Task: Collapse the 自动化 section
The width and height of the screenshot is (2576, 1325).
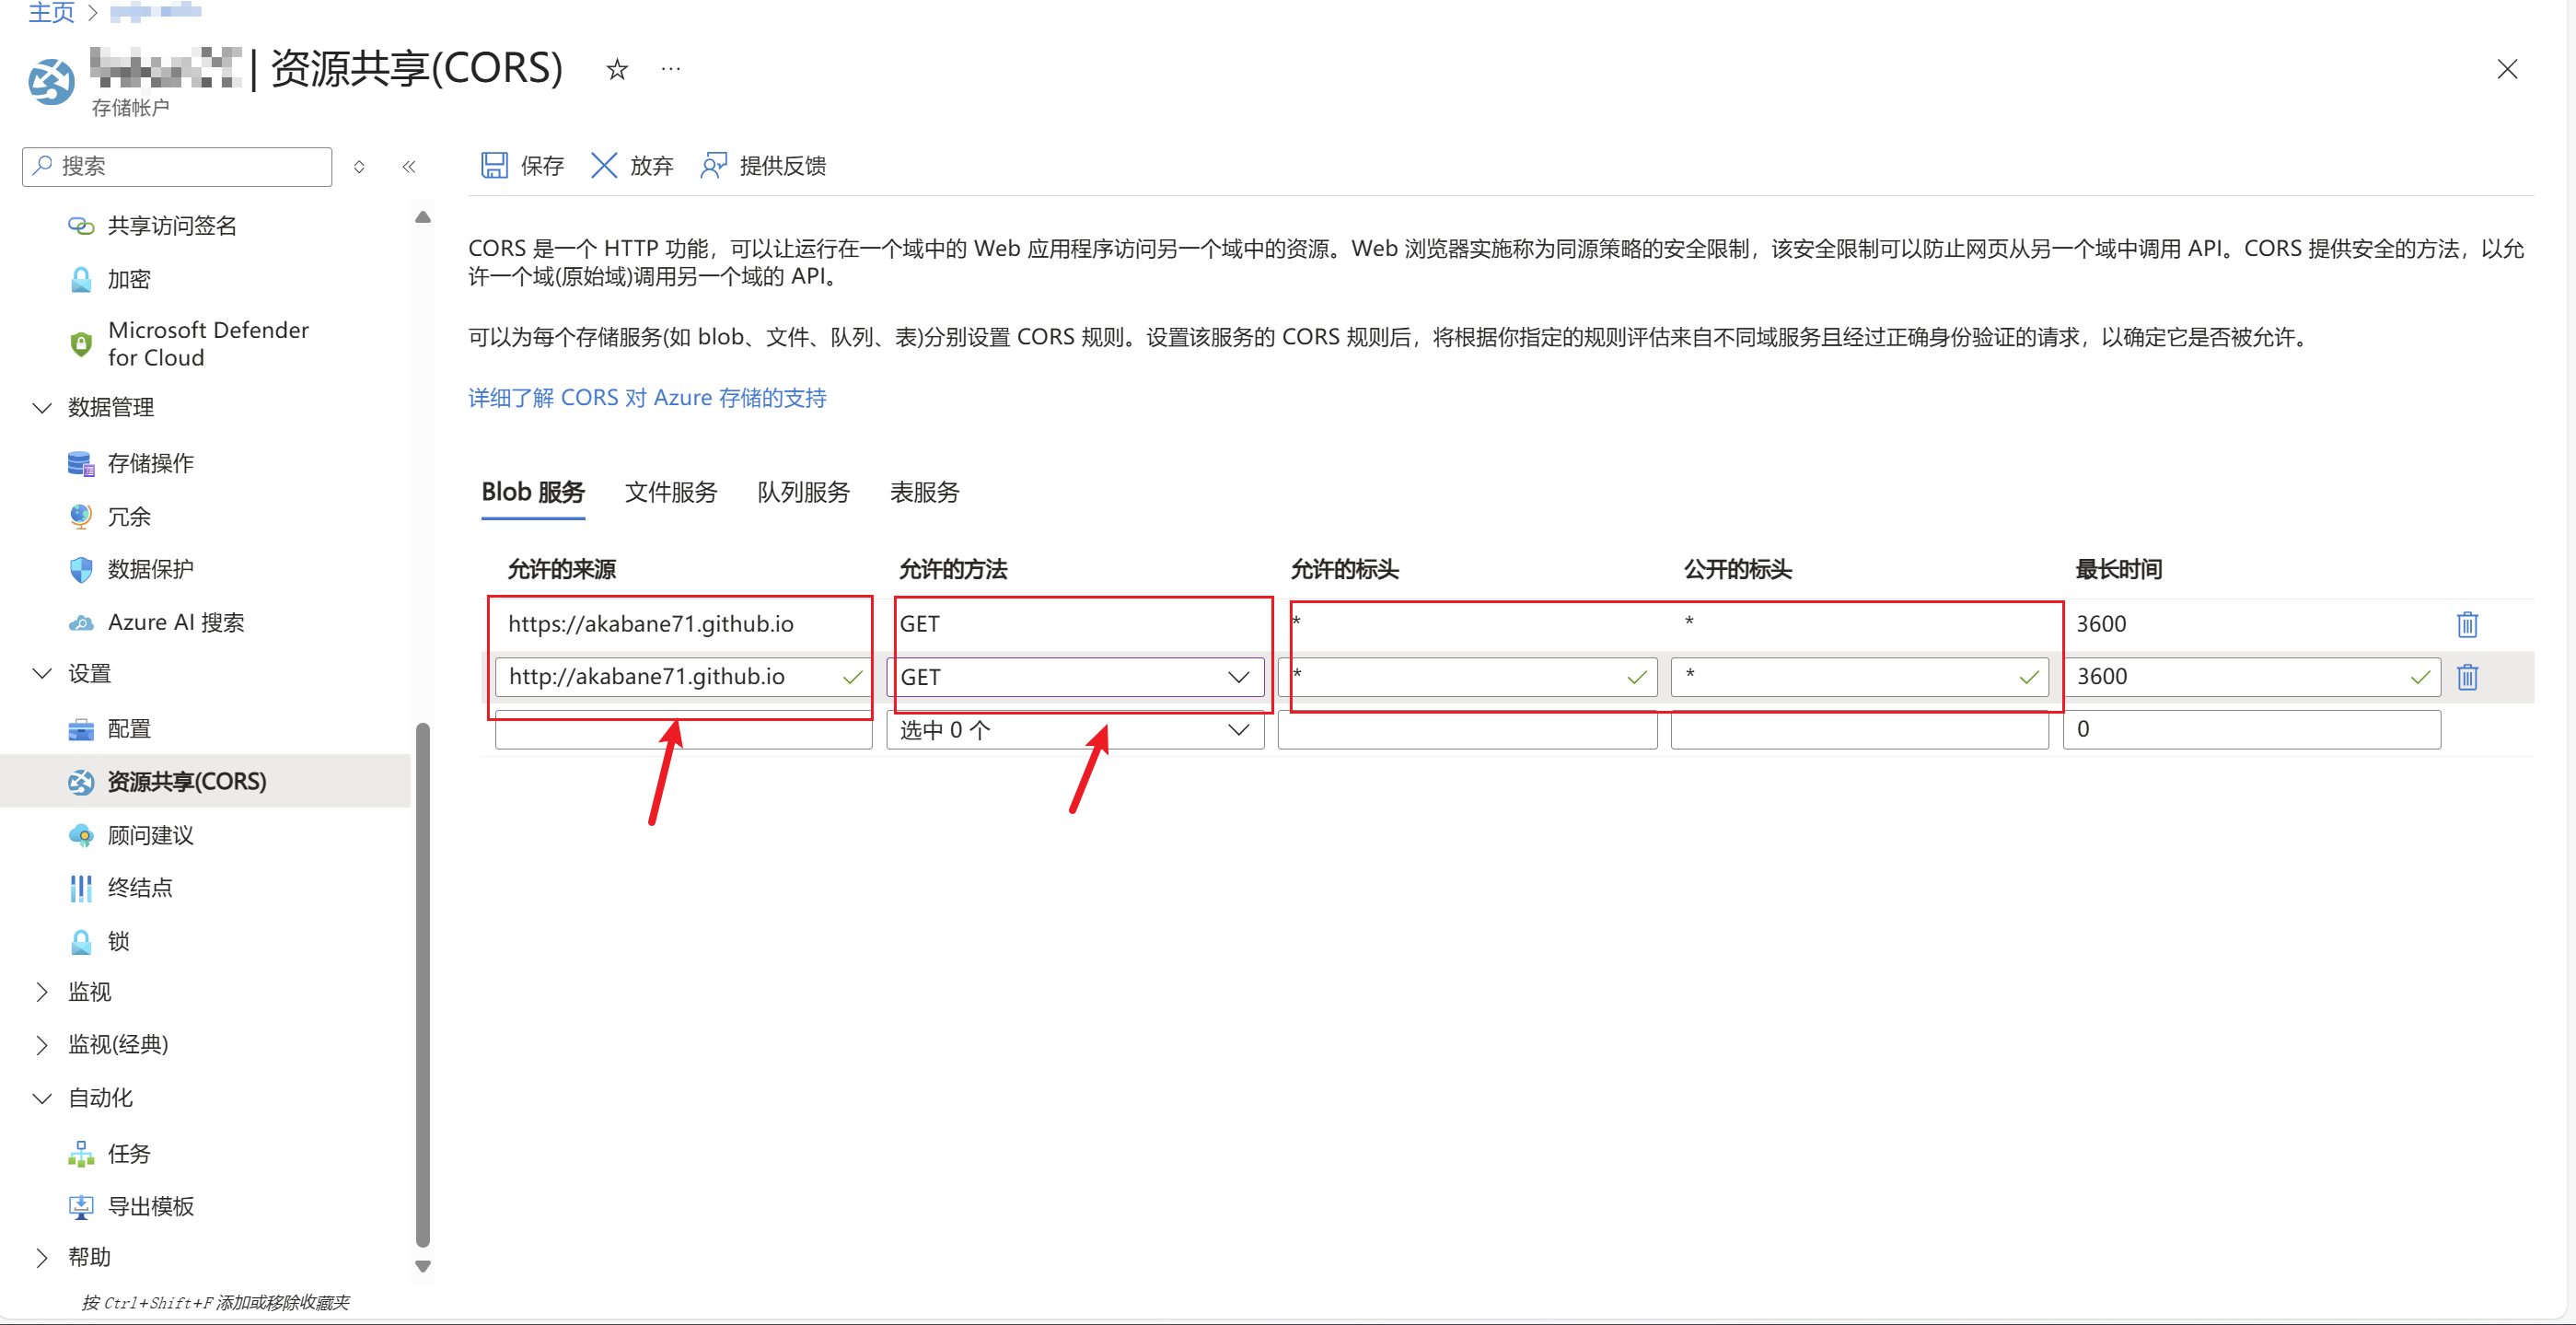Action: [x=42, y=1097]
